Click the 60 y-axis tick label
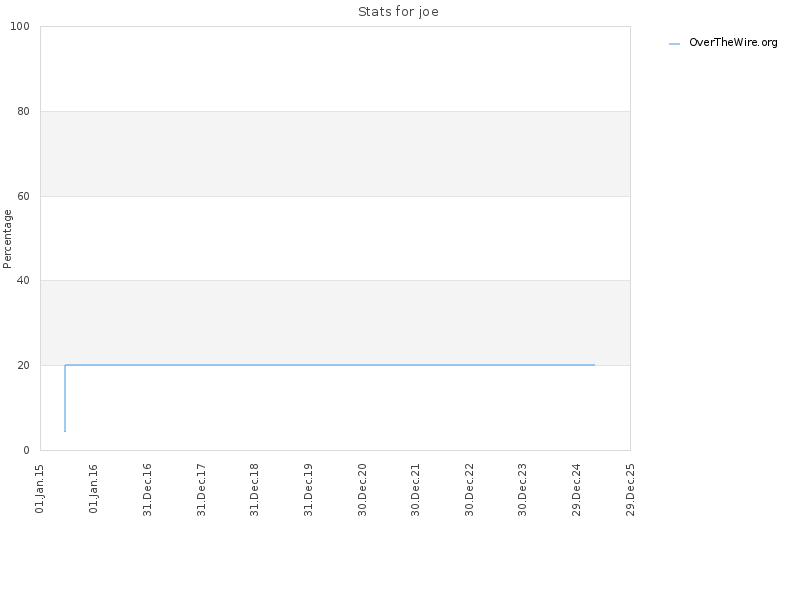This screenshot has width=800, height=600. [23, 196]
